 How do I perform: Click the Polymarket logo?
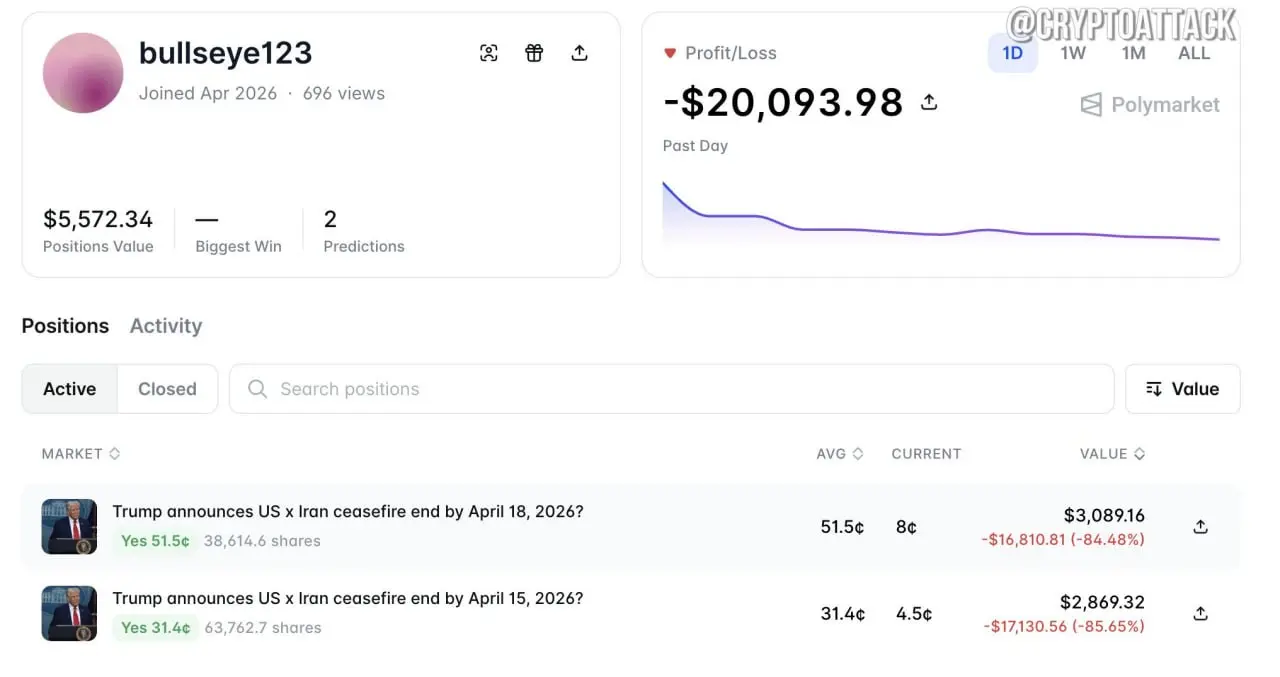pos(1150,105)
